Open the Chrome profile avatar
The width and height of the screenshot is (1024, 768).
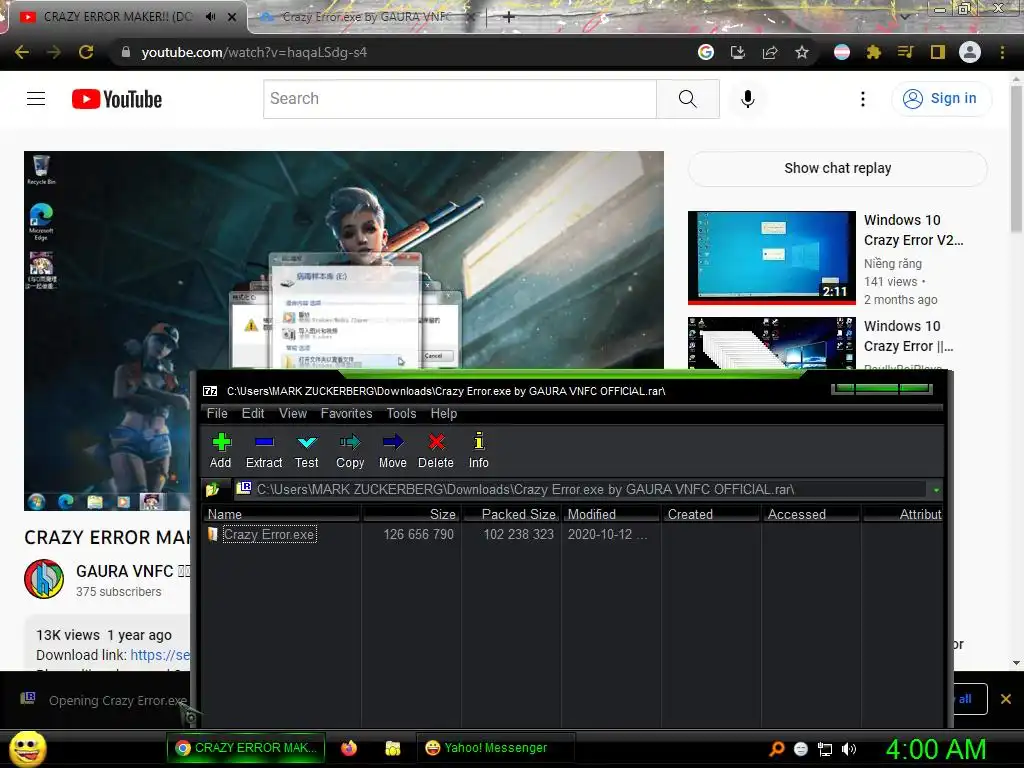[x=970, y=52]
